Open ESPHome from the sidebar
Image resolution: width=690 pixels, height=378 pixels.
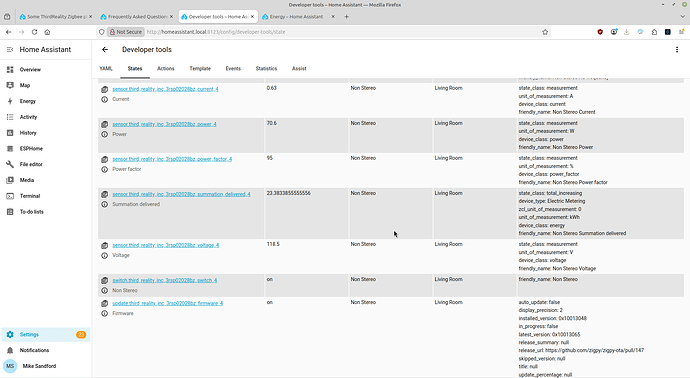(x=31, y=149)
